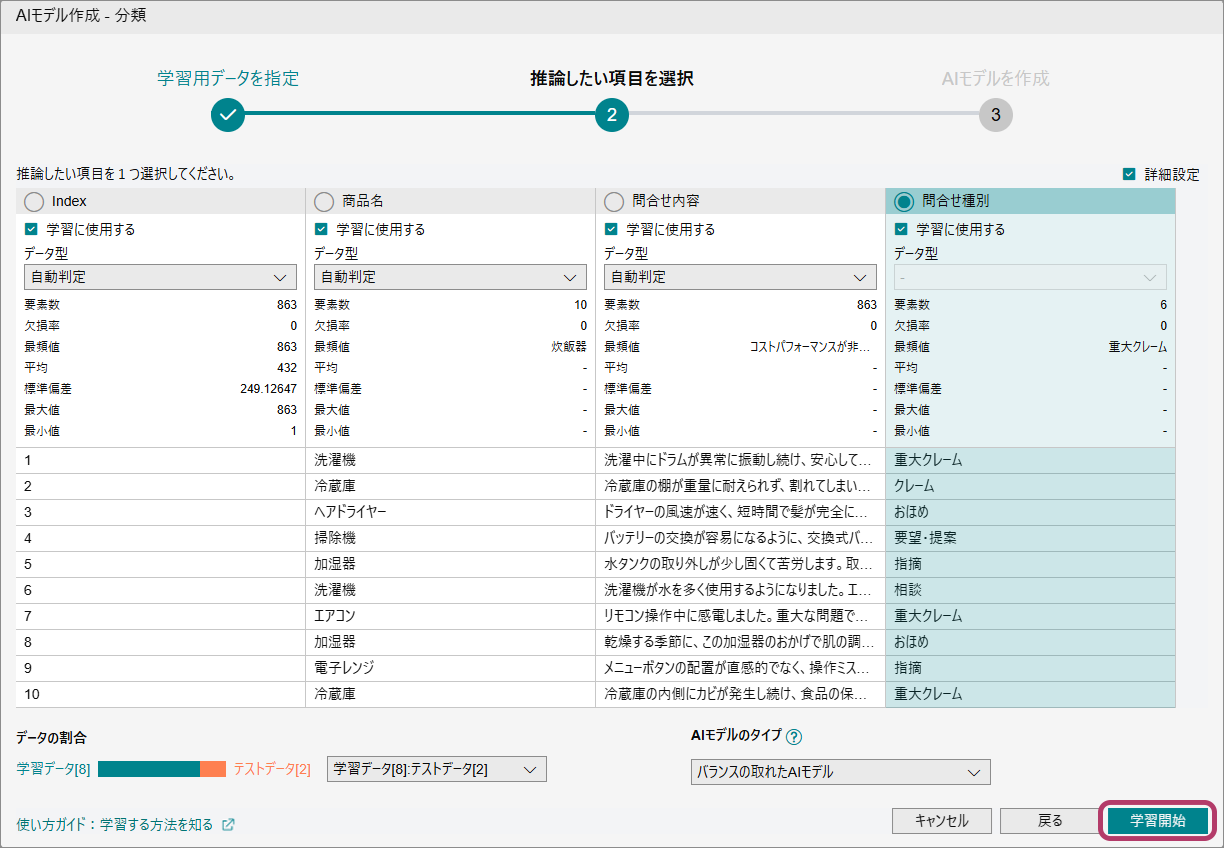The image size is (1224, 848).
Task: Click the step 2 circle in progress bar
Action: click(x=612, y=114)
